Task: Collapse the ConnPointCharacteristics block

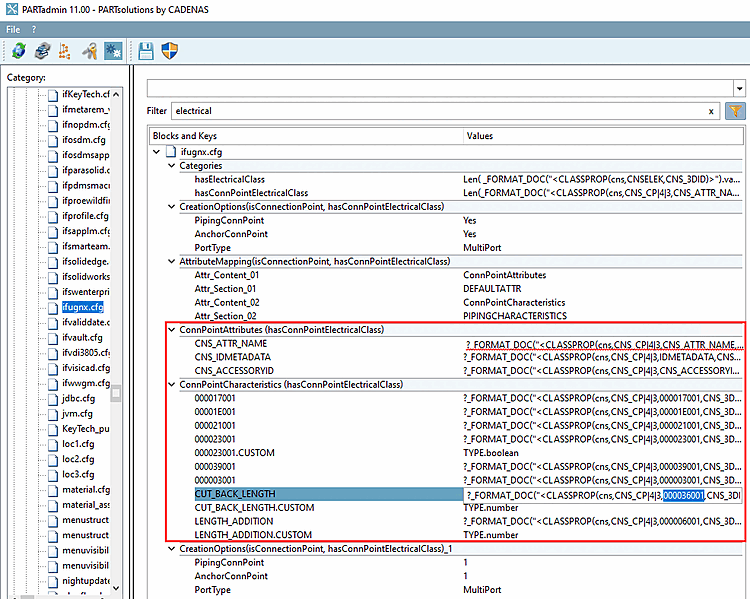Action: point(171,384)
